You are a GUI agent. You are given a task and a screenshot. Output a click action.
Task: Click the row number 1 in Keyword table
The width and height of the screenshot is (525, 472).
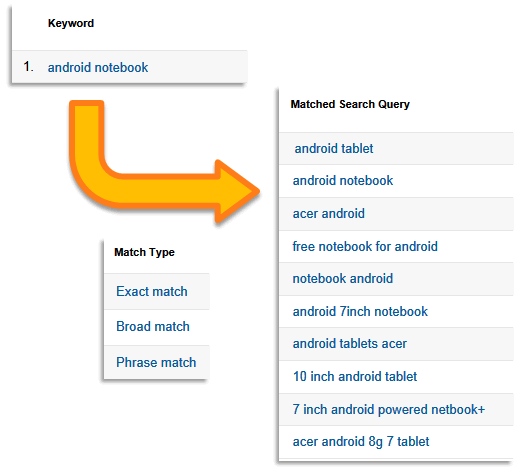tap(28, 67)
